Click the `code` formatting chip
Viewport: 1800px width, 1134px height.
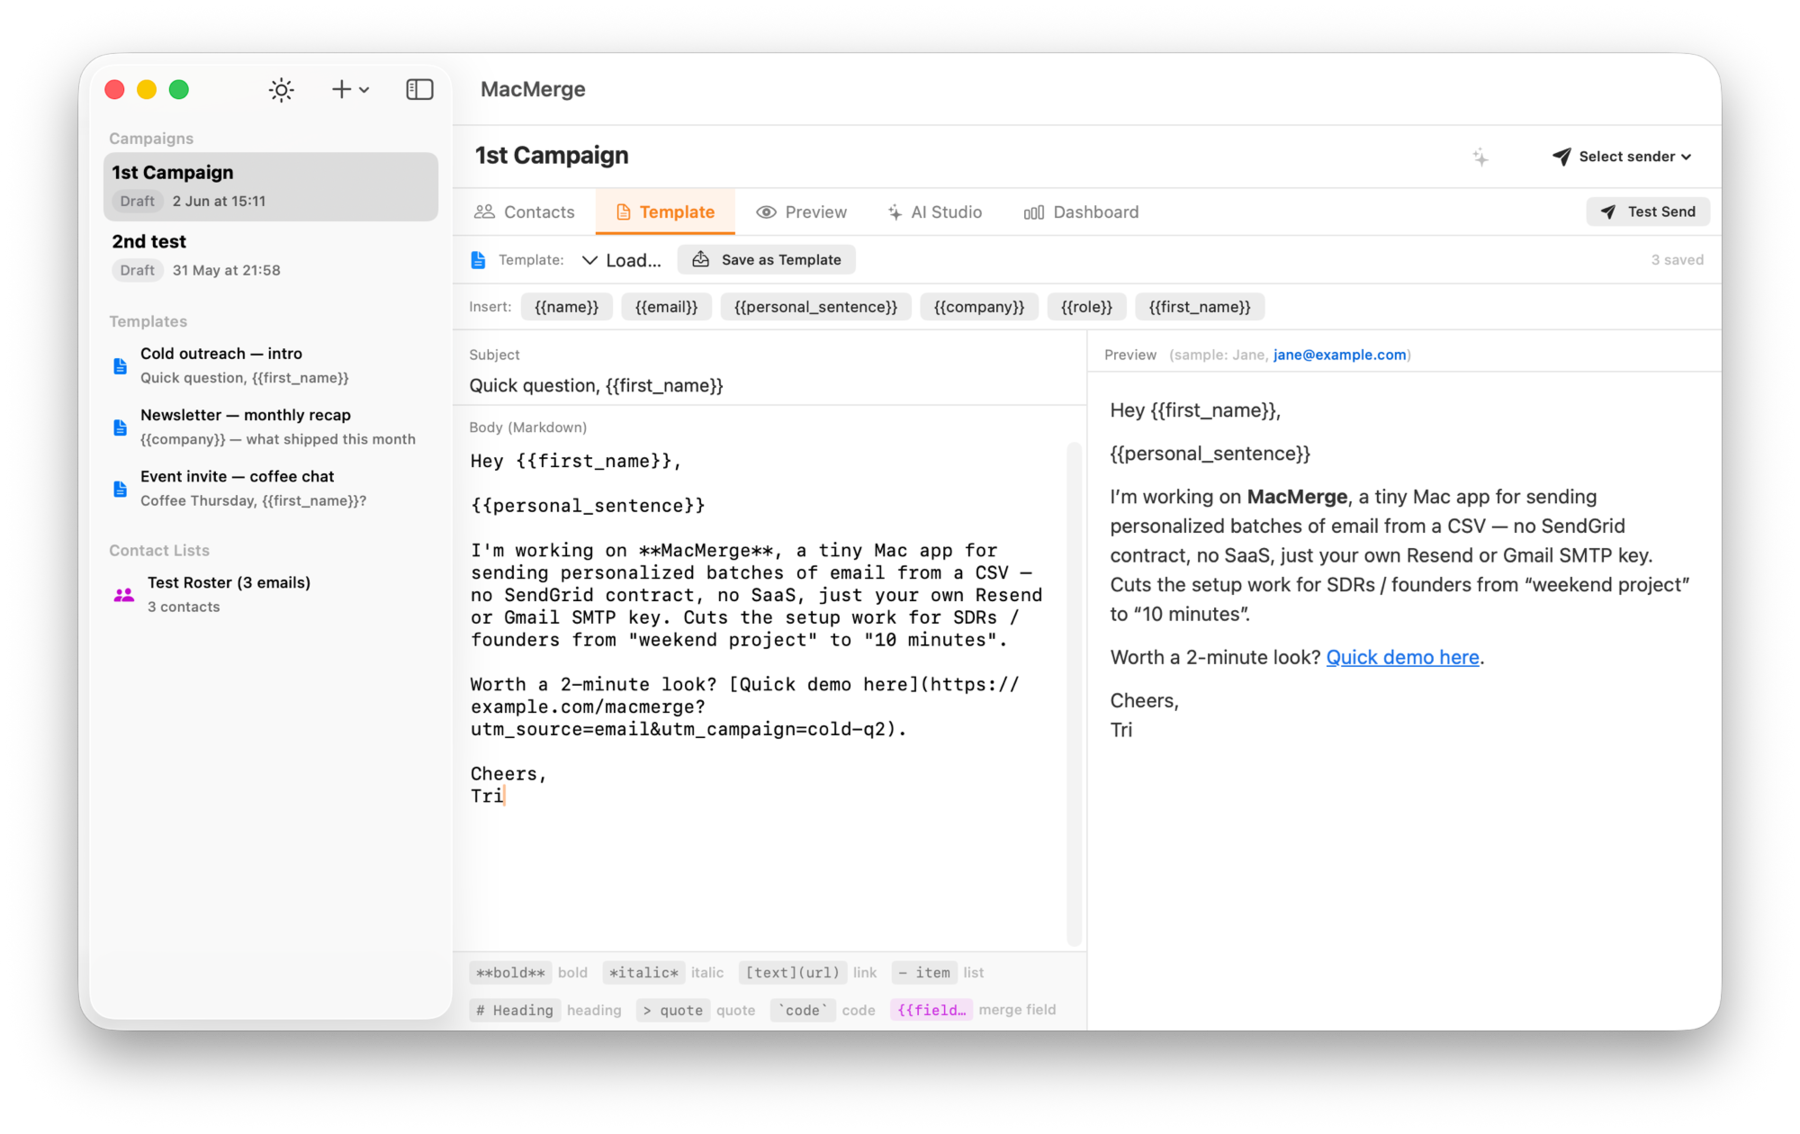pyautogui.click(x=803, y=1011)
